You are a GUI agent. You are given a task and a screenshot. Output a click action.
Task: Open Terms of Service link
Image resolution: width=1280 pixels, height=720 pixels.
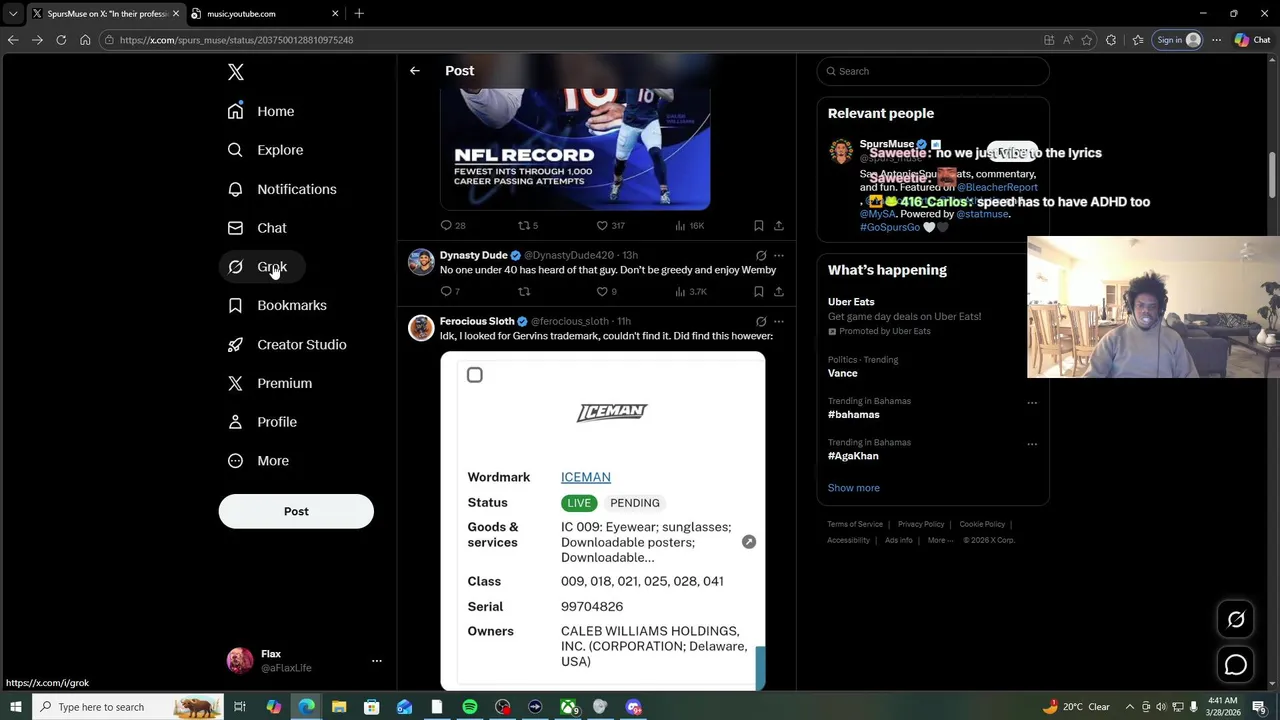point(855,524)
